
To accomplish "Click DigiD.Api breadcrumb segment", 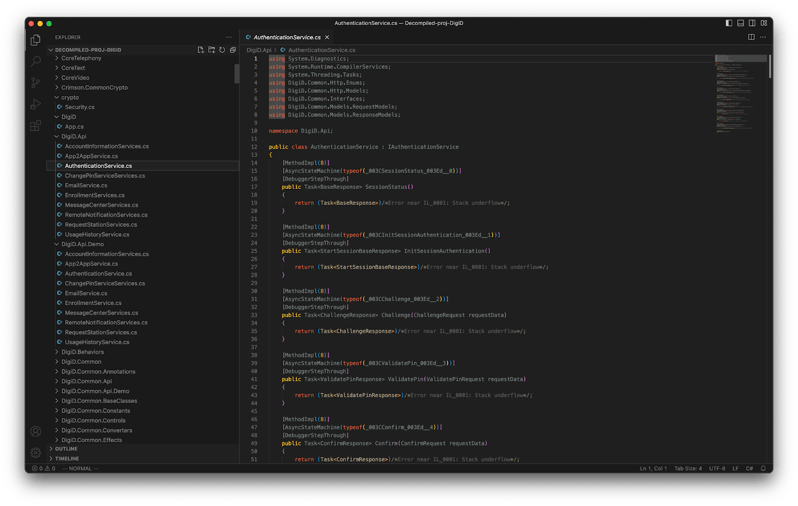I will click(x=259, y=50).
